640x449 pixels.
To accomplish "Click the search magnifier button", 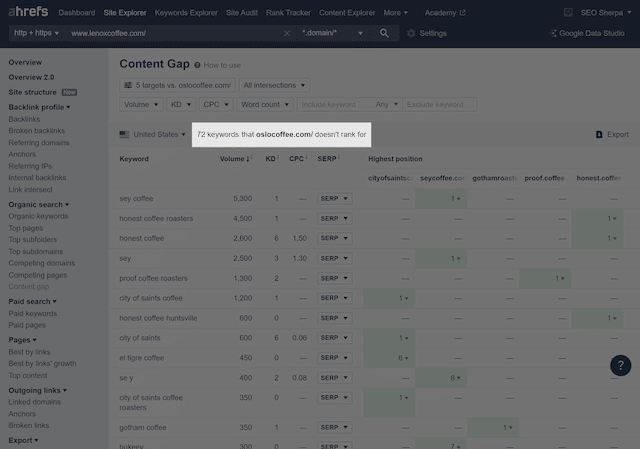I will pos(385,33).
